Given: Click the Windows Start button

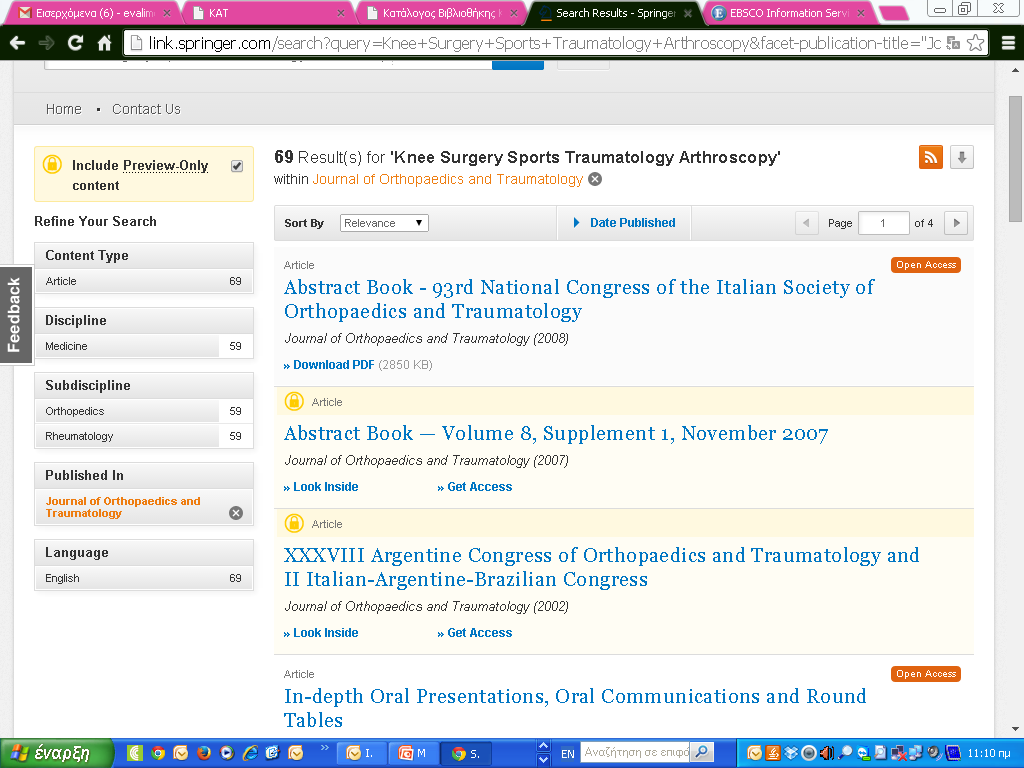Looking at the screenshot, I should point(57,753).
